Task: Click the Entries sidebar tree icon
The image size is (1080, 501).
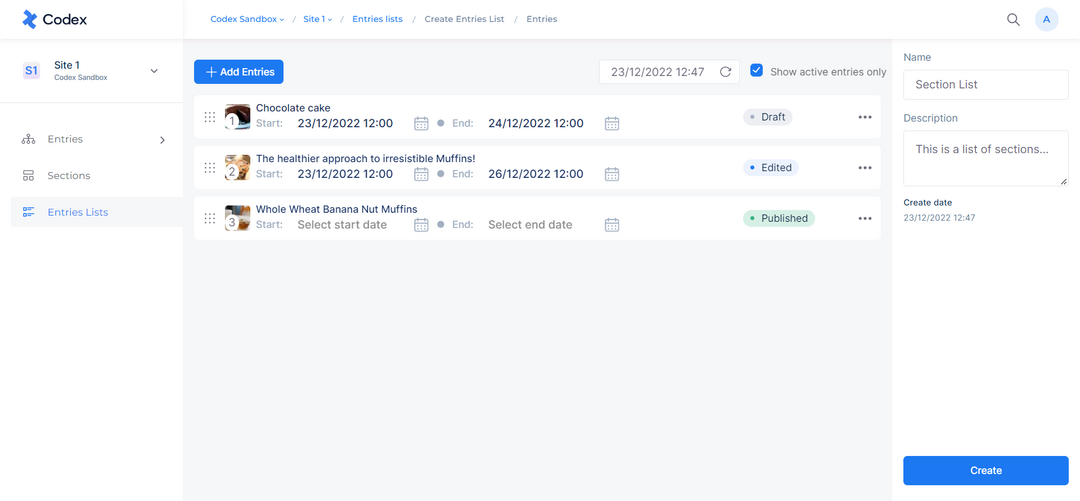Action: tap(28, 139)
